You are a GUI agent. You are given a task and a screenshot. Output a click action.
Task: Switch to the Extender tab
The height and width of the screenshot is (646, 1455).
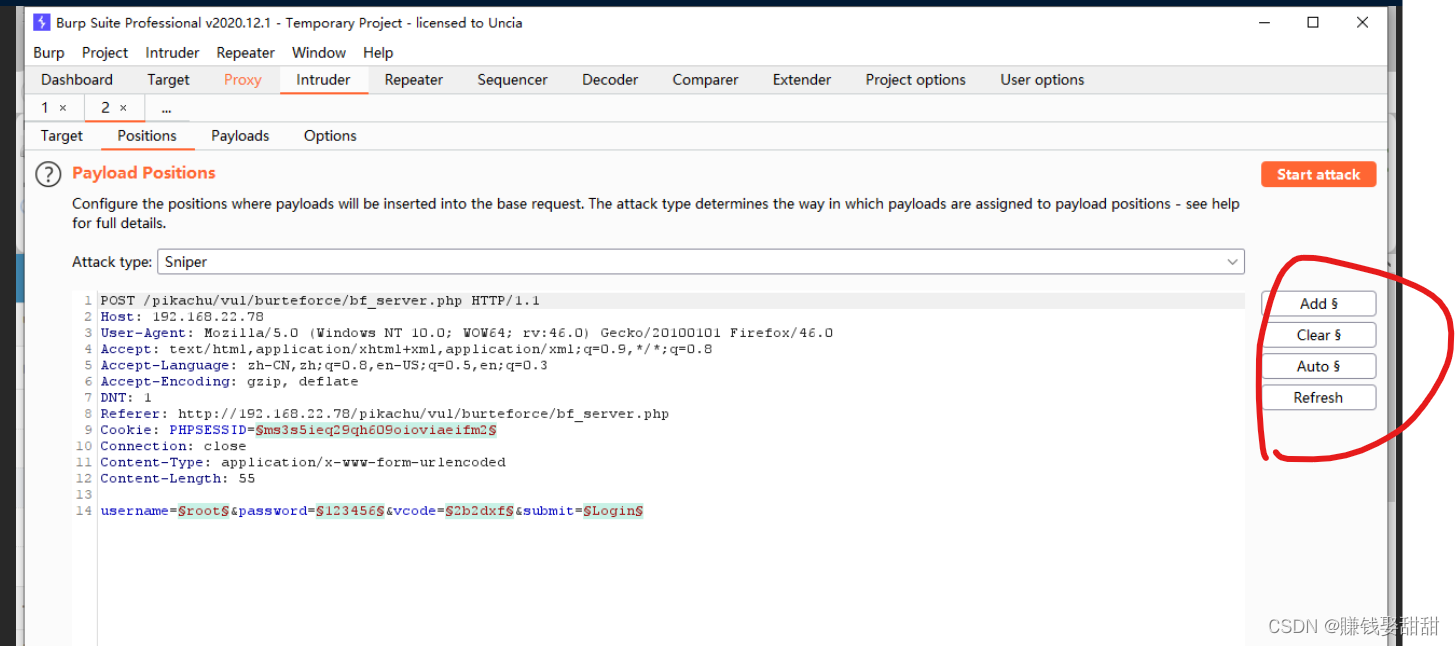click(x=802, y=80)
